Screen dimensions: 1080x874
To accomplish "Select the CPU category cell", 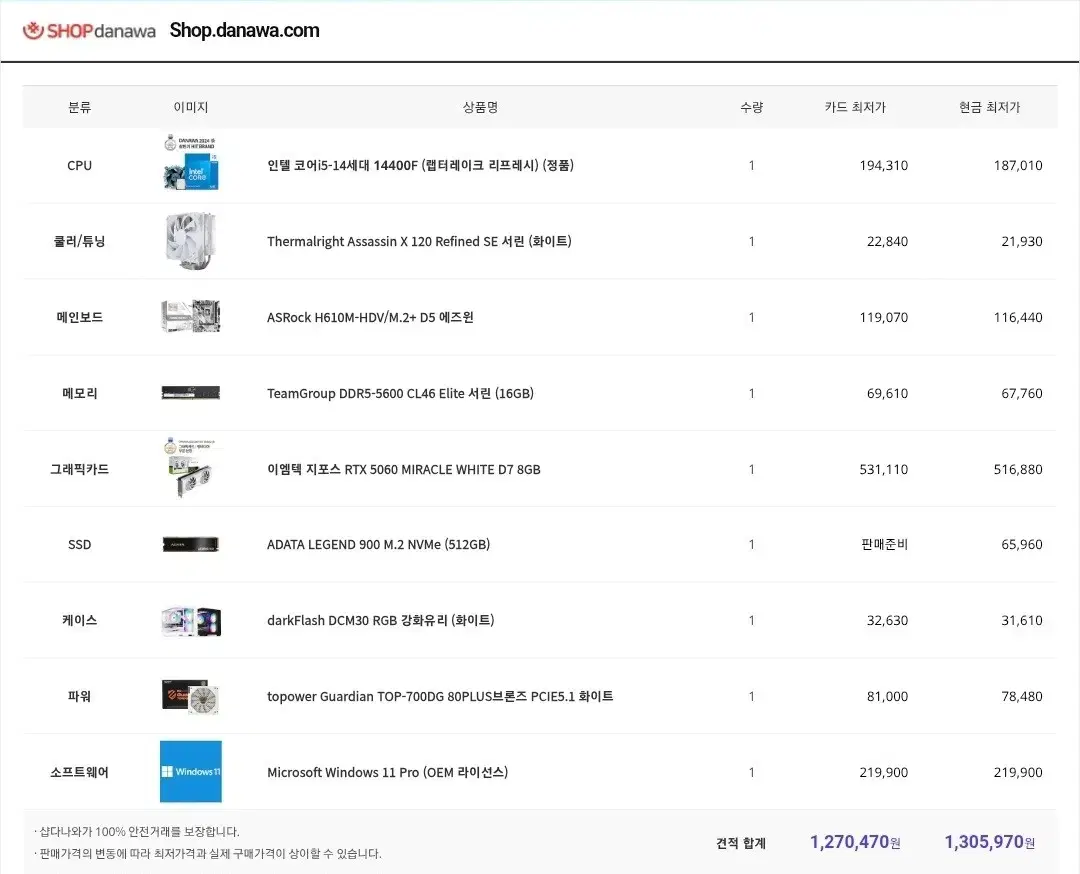I will (79, 165).
